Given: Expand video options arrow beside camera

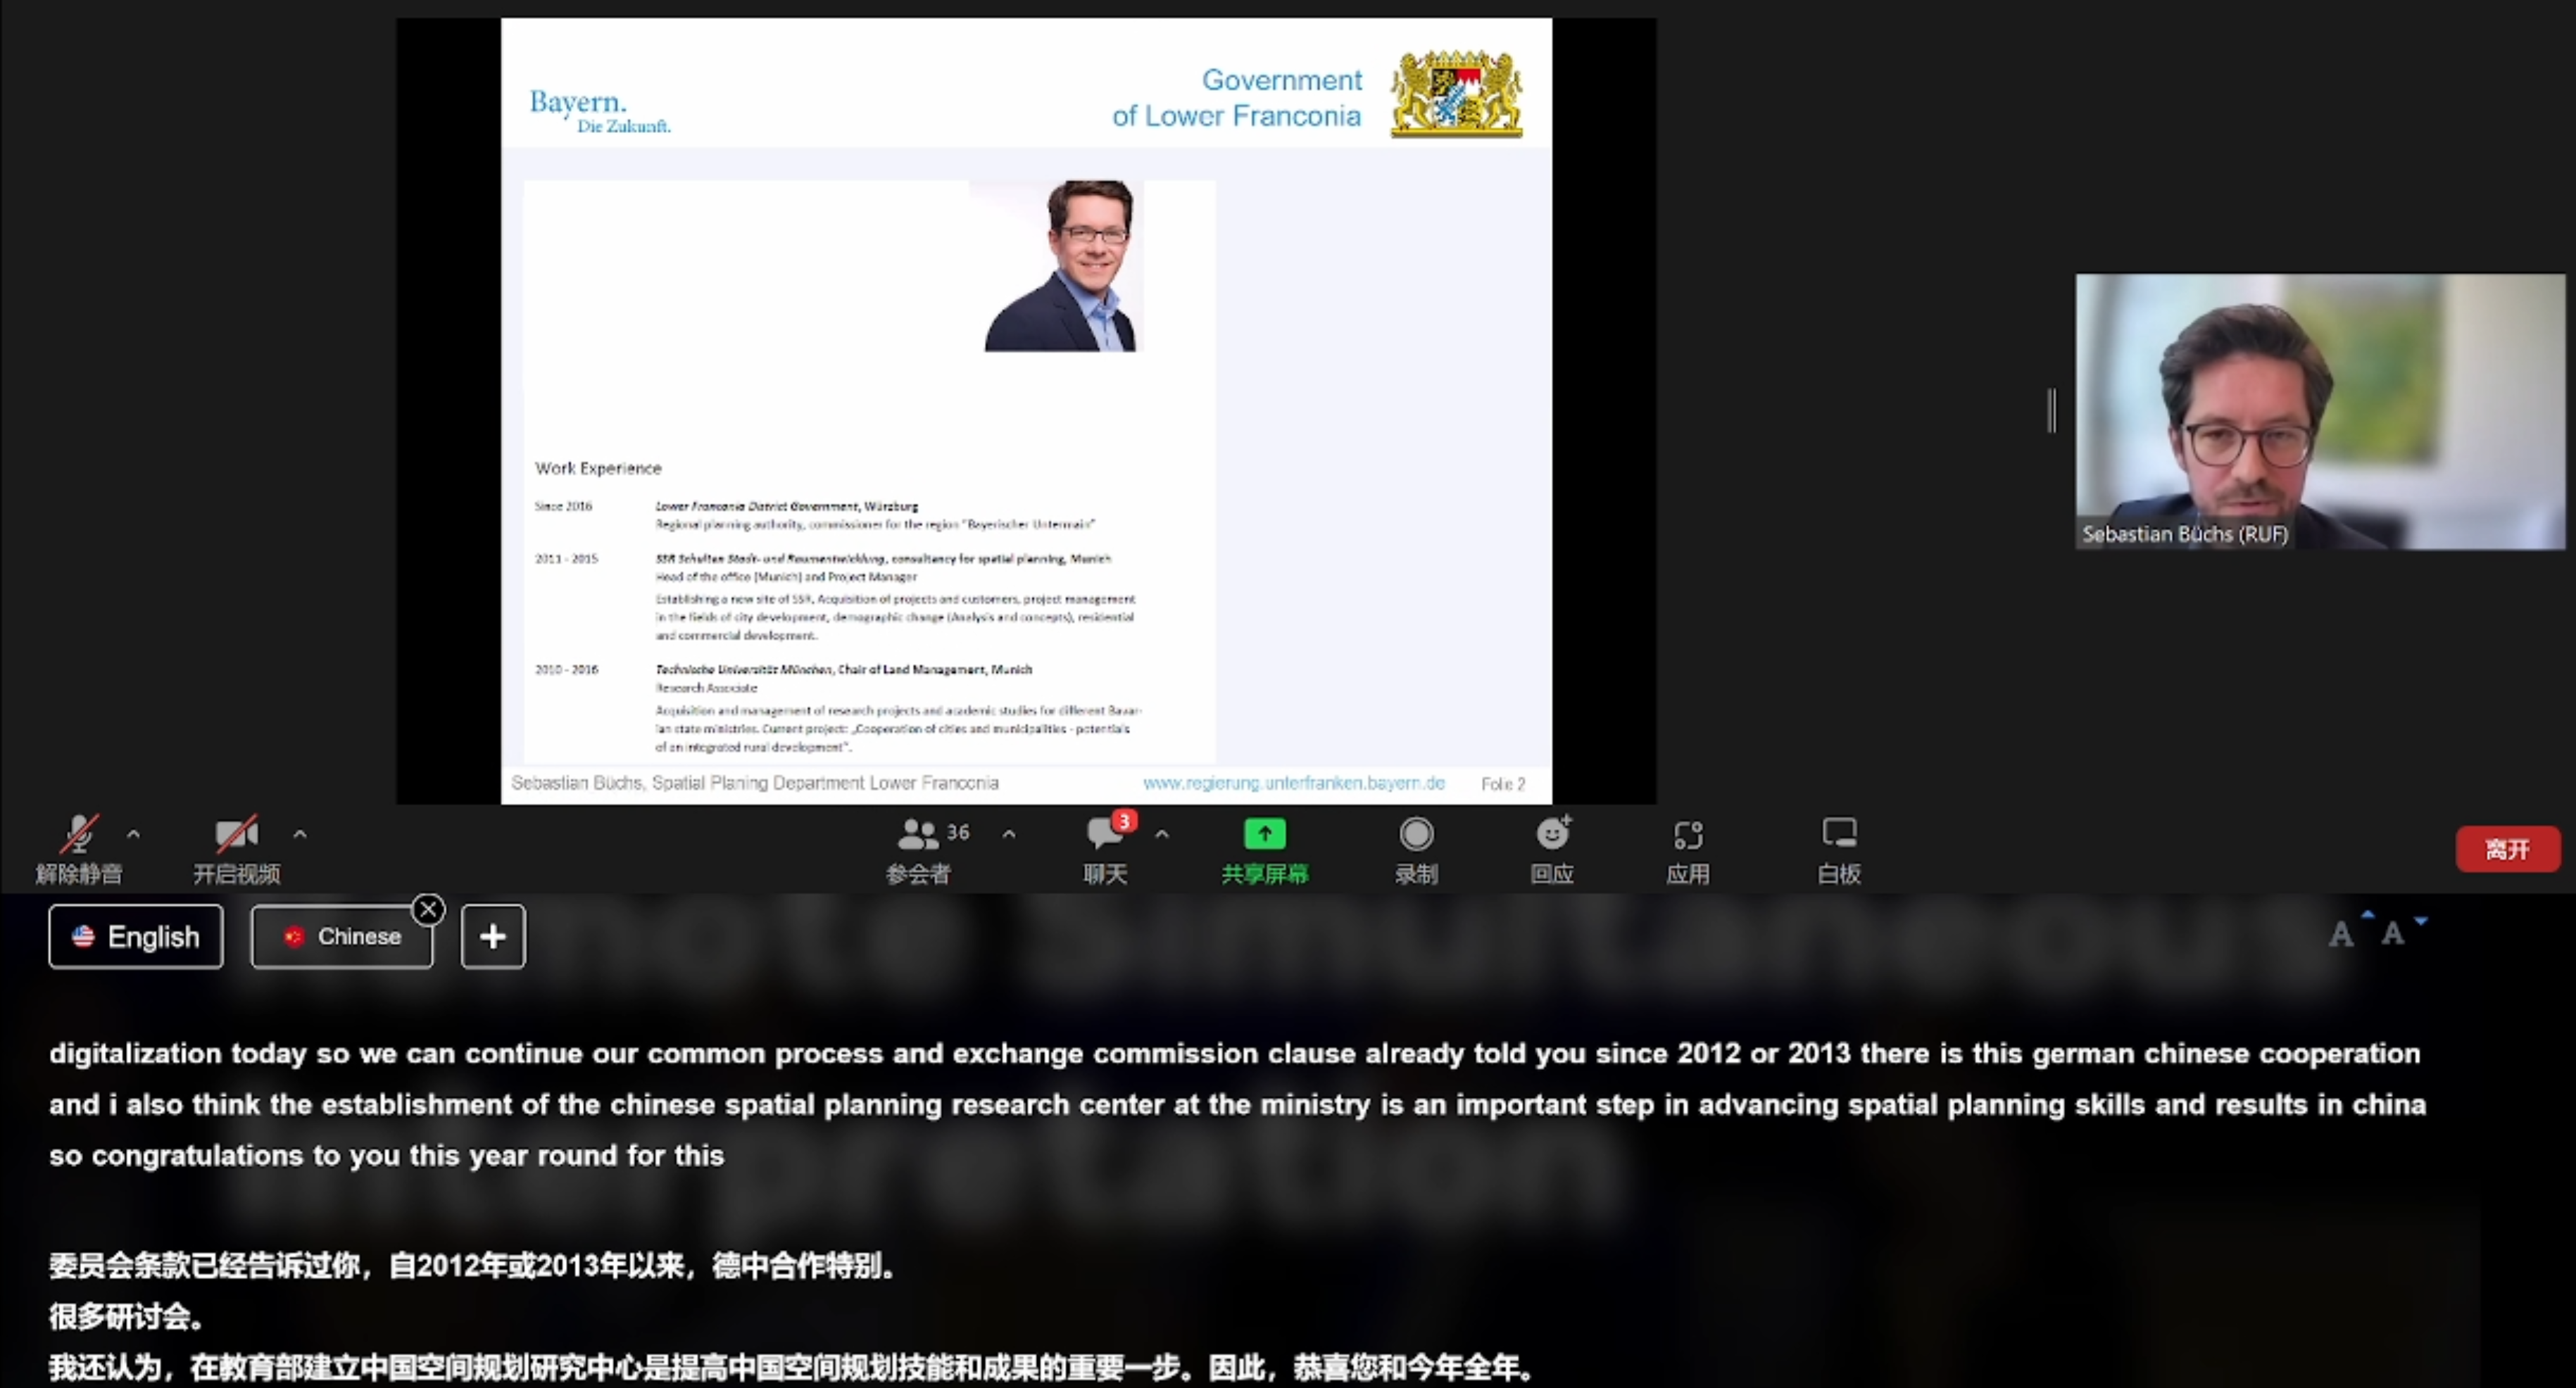Looking at the screenshot, I should tap(300, 833).
